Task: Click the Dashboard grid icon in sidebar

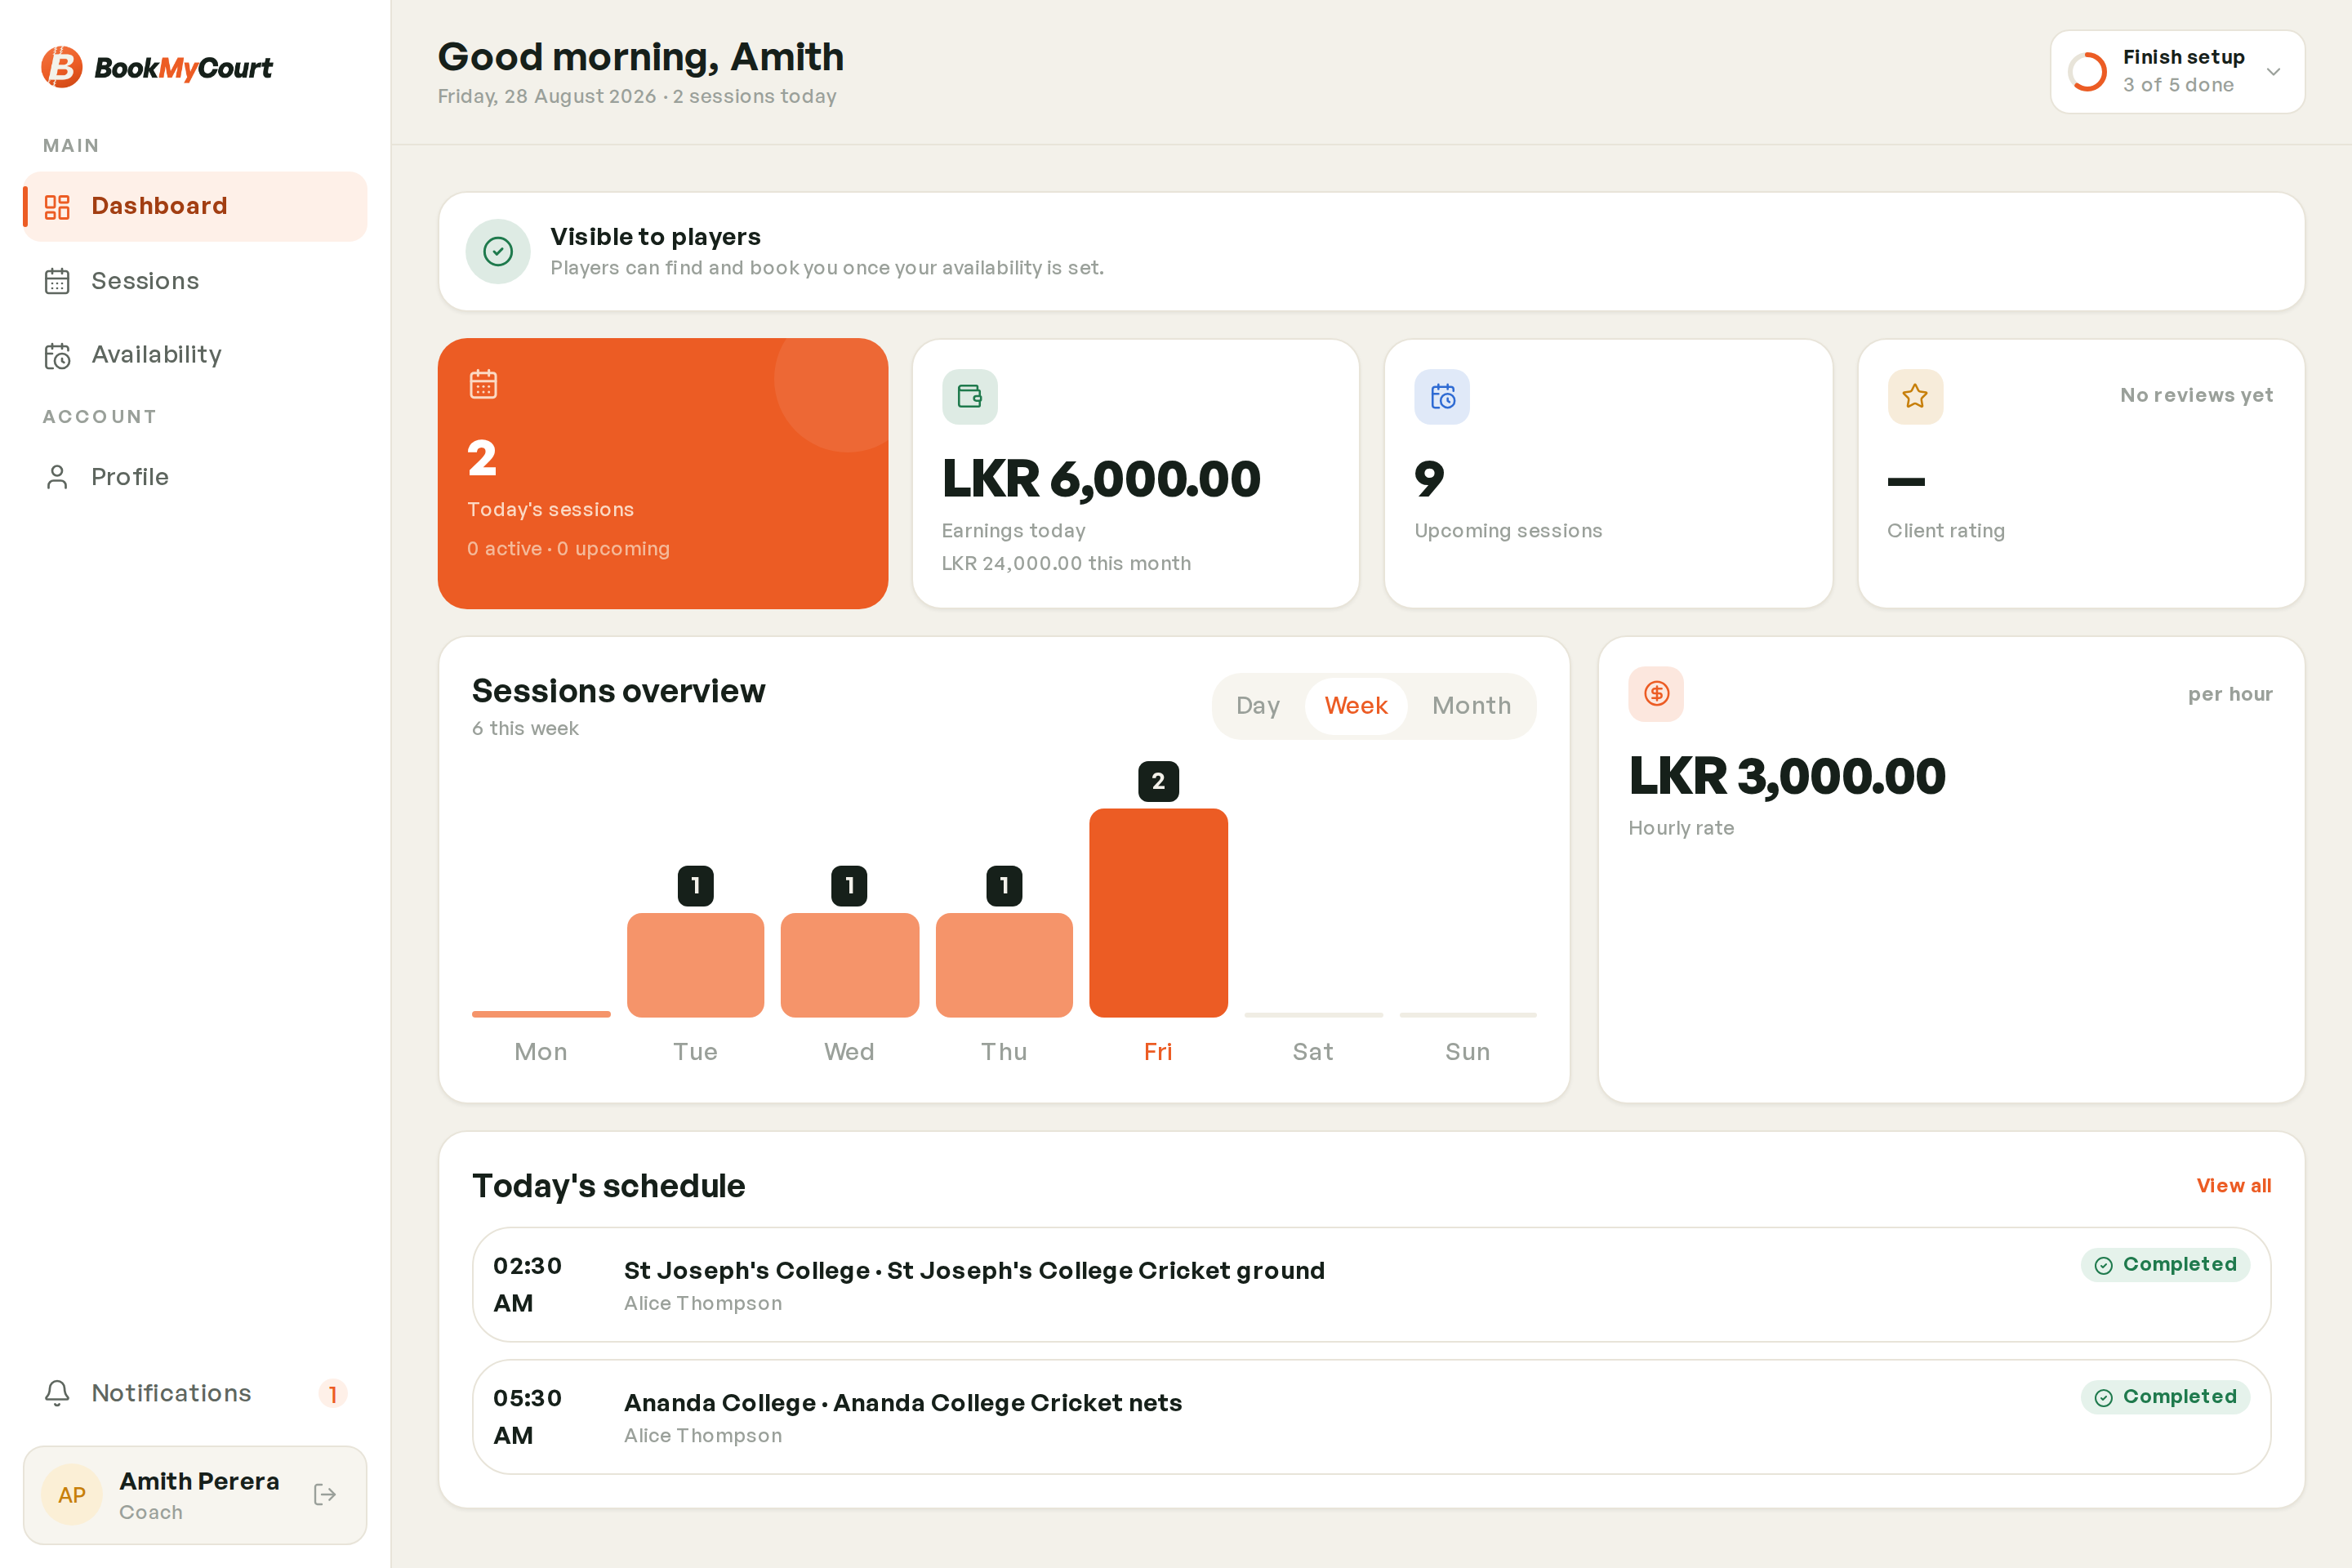Action: (x=57, y=207)
